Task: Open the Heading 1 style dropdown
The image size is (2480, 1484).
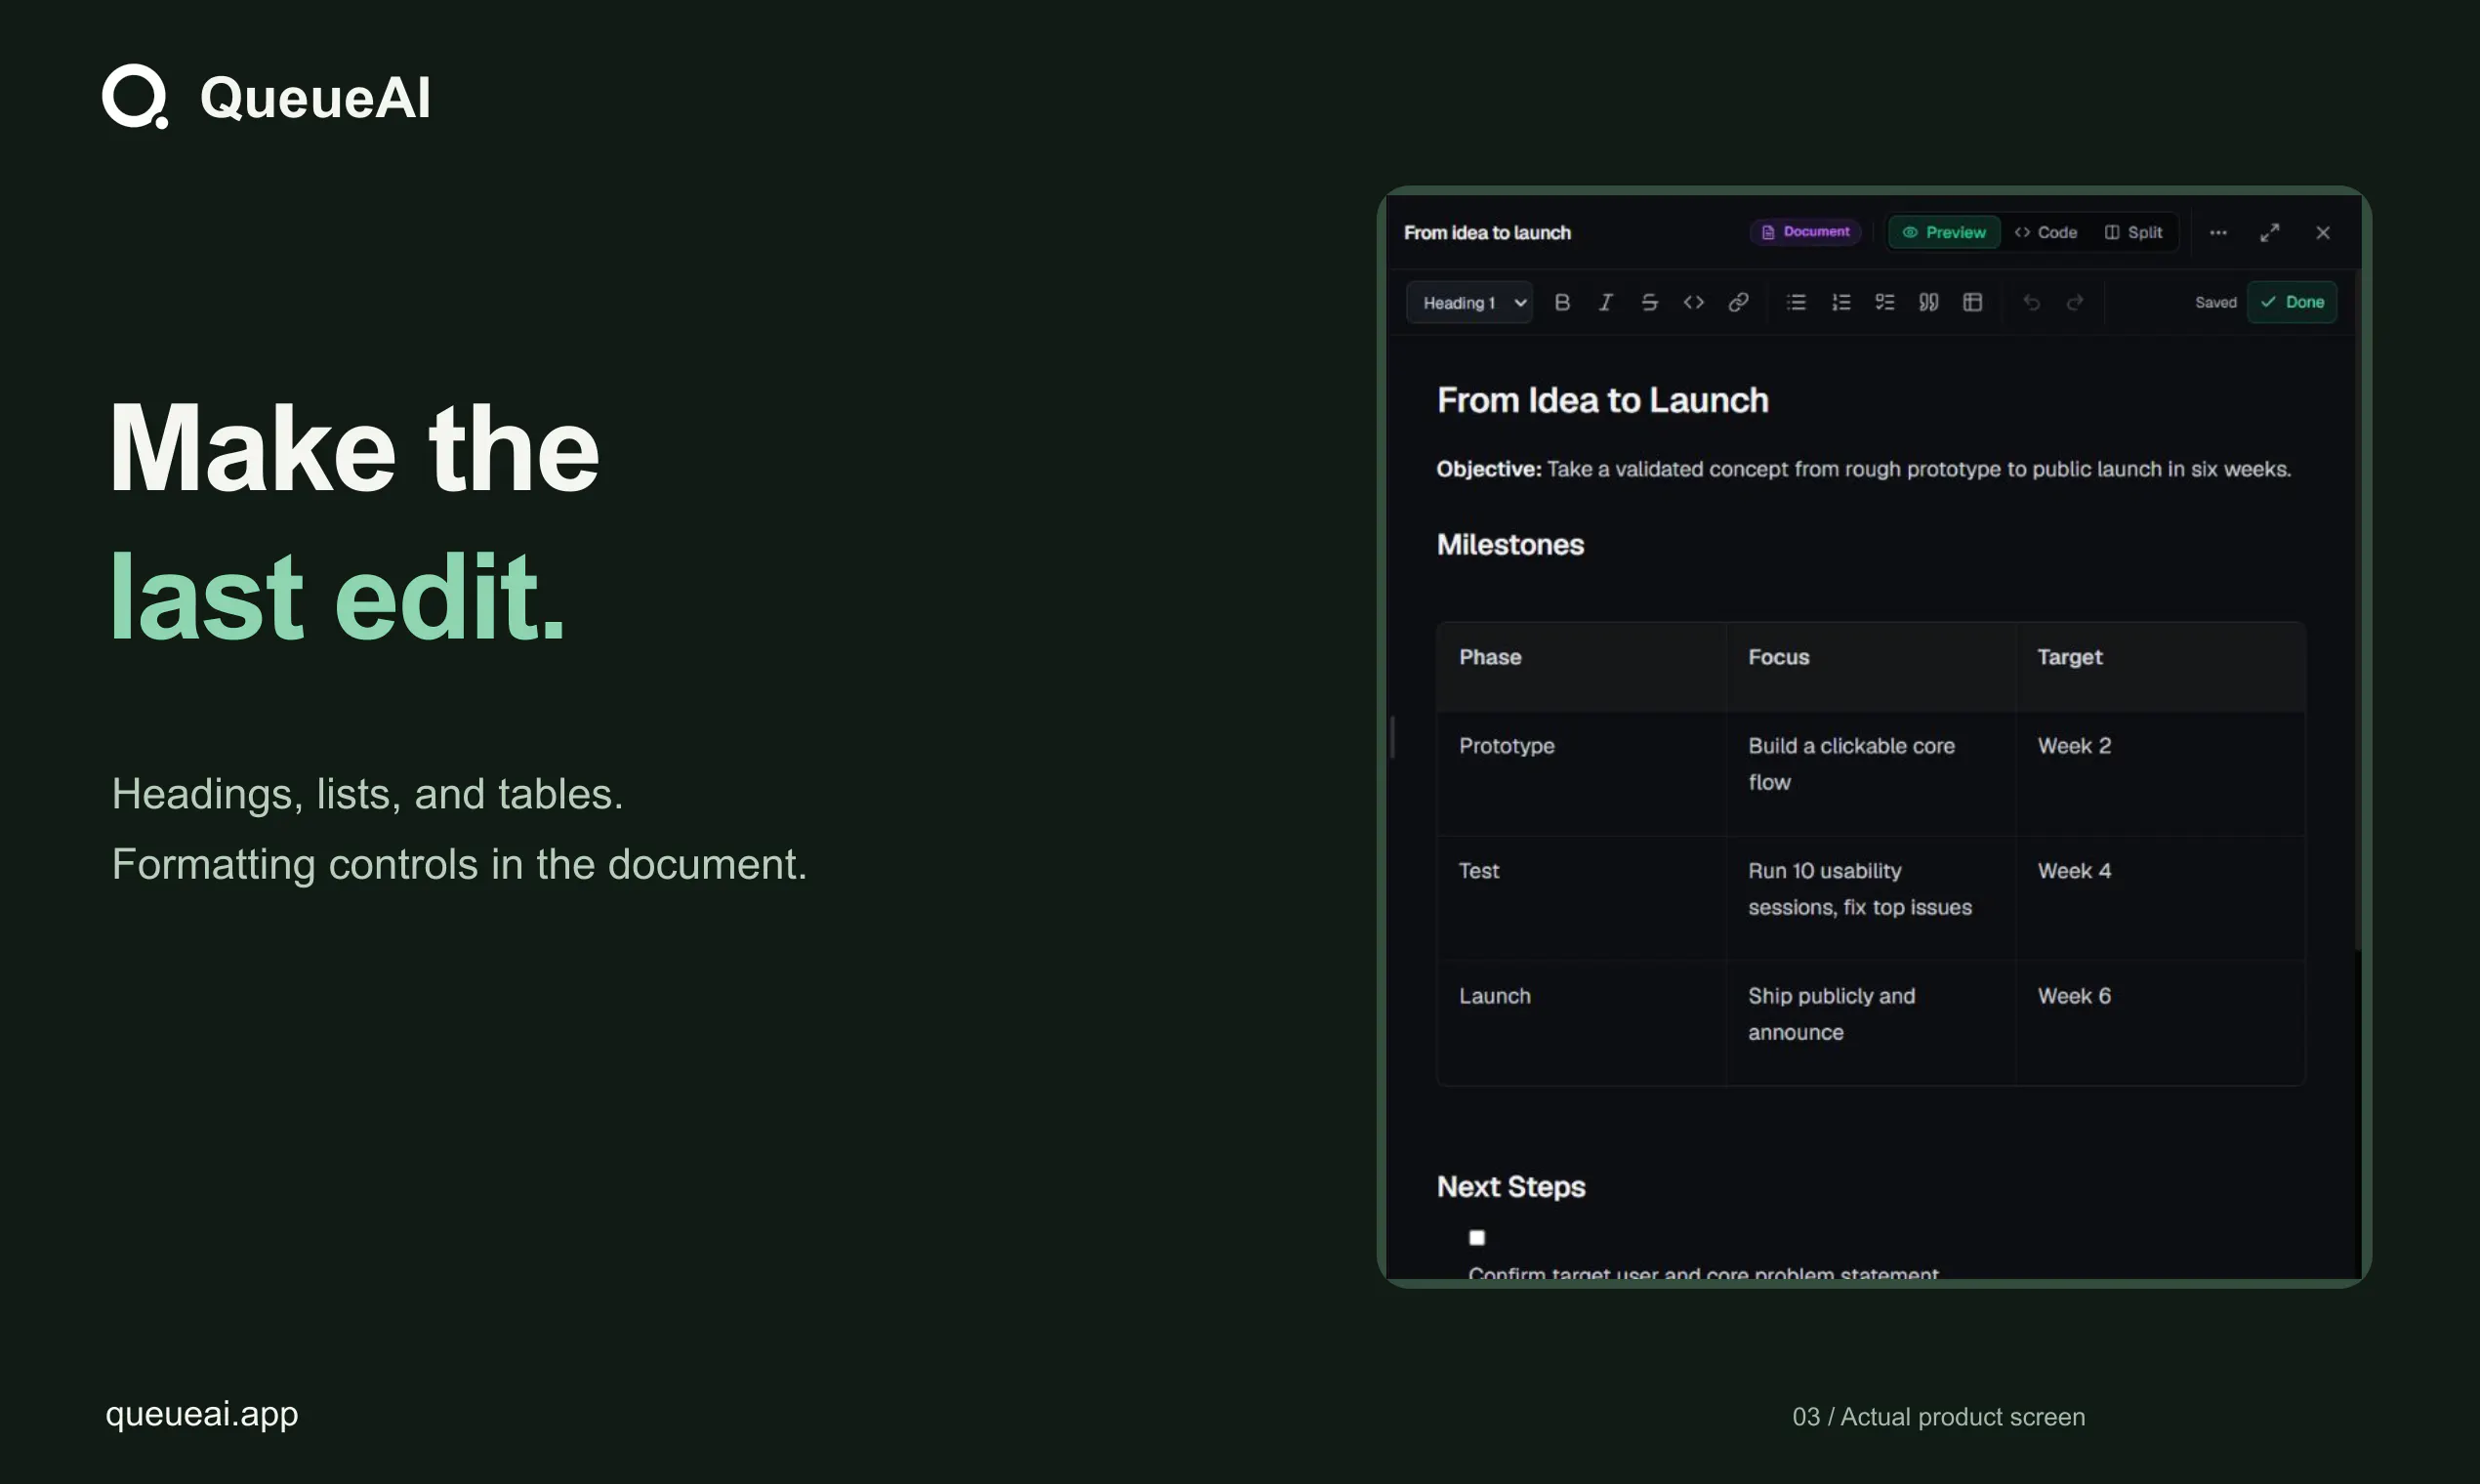Action: (x=1470, y=302)
